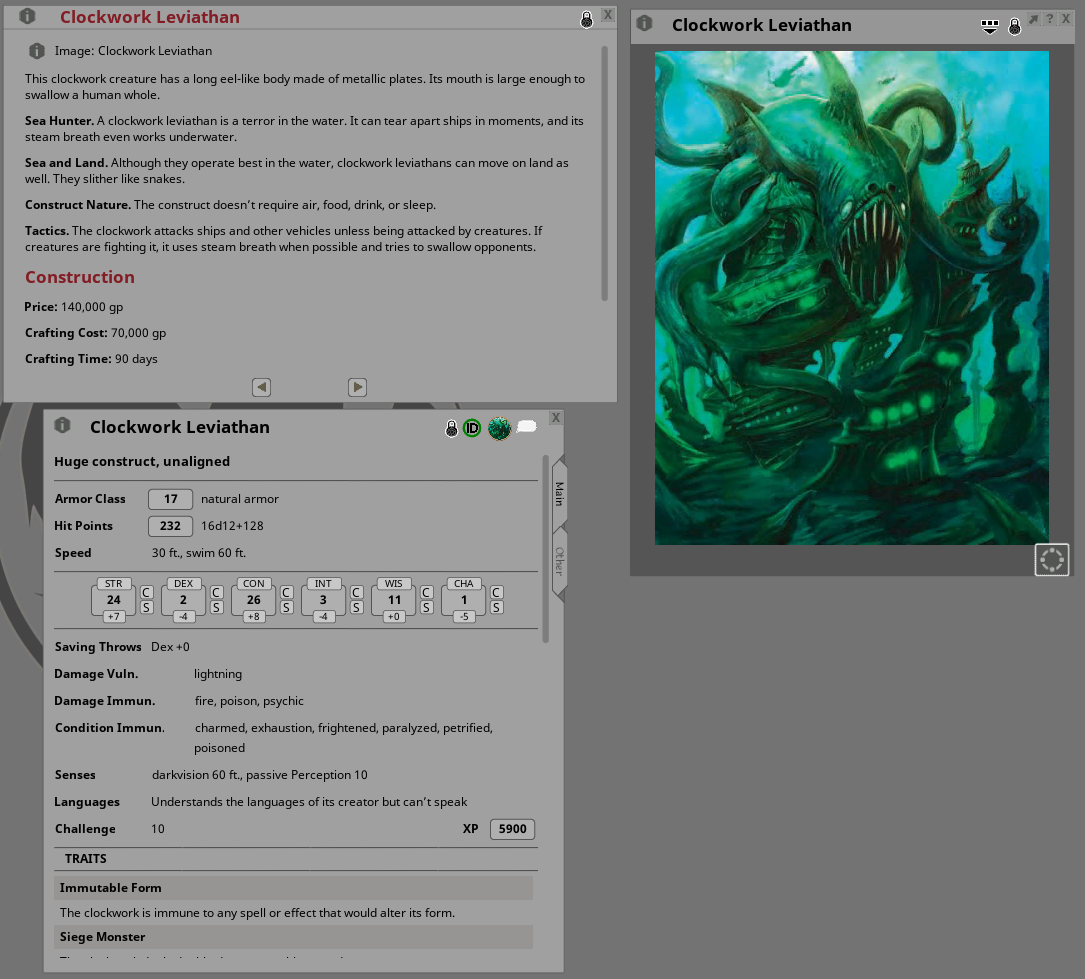The height and width of the screenshot is (979, 1085).
Task: Switch to the Other tab
Action: tap(558, 559)
